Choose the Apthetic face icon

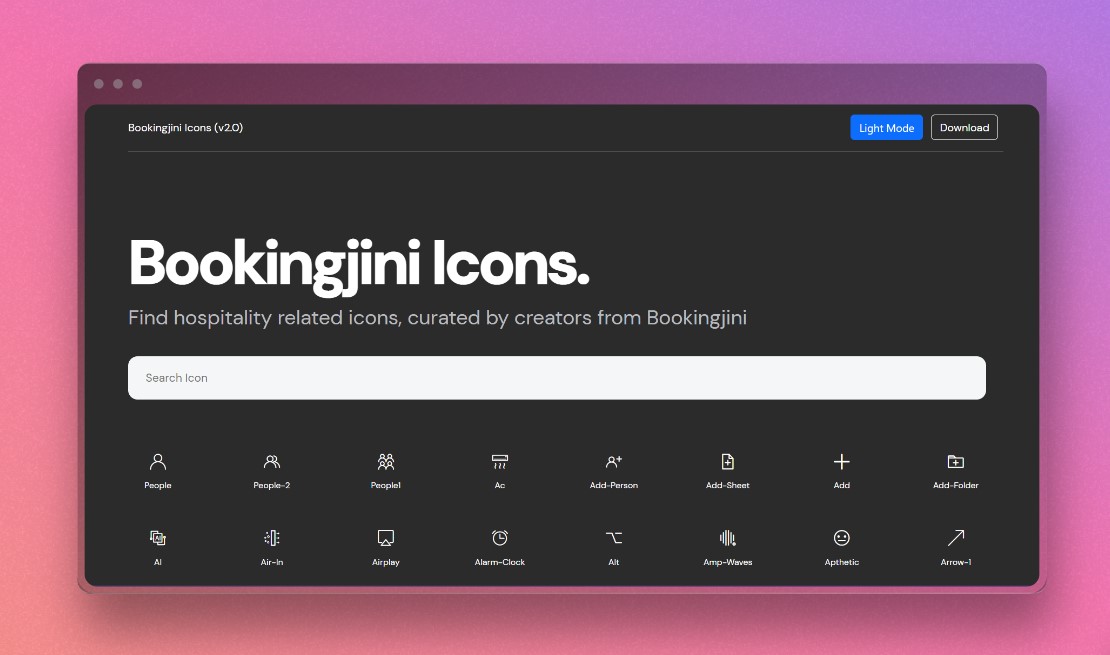click(x=842, y=538)
